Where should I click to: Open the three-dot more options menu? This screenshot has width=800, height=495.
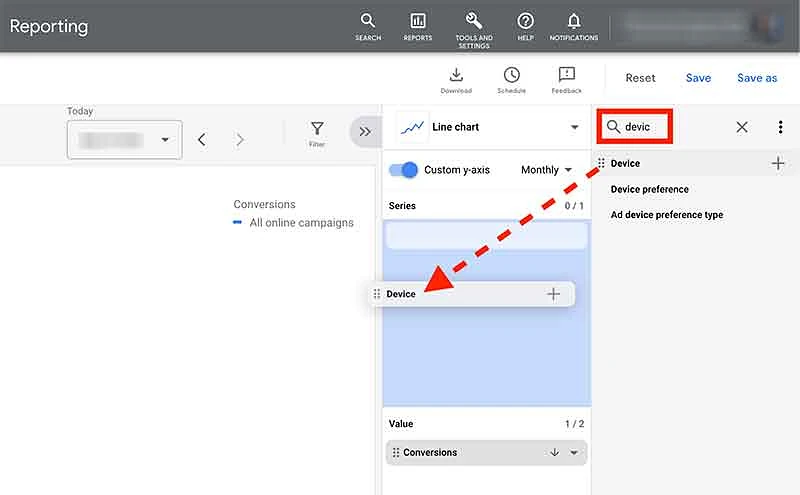pyautogui.click(x=780, y=127)
